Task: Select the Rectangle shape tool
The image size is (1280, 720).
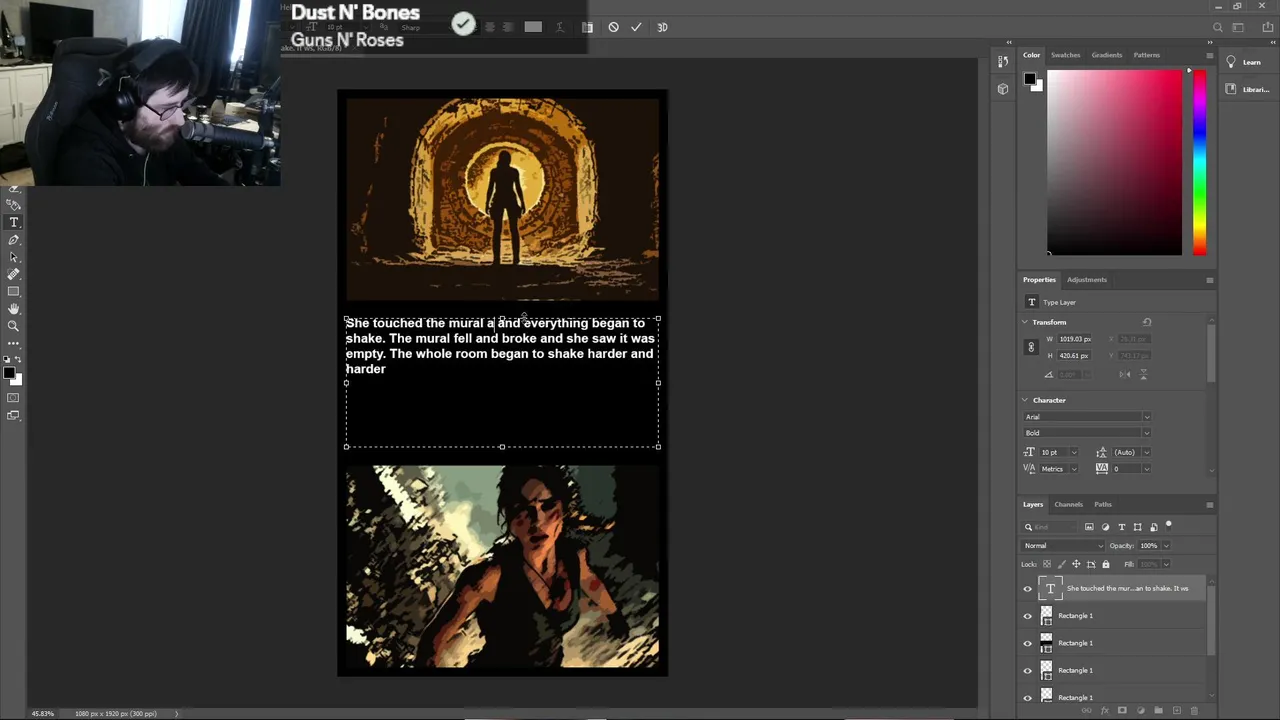Action: [14, 291]
